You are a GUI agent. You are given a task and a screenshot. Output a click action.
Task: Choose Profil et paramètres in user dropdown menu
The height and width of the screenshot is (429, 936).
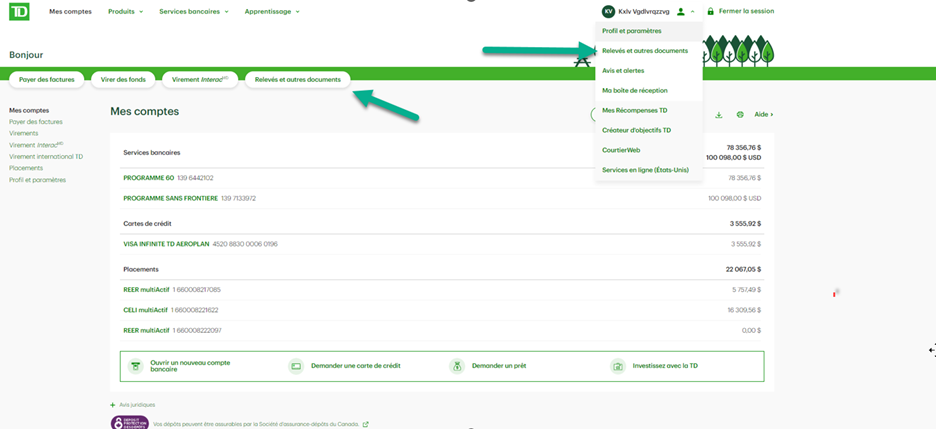(649, 31)
